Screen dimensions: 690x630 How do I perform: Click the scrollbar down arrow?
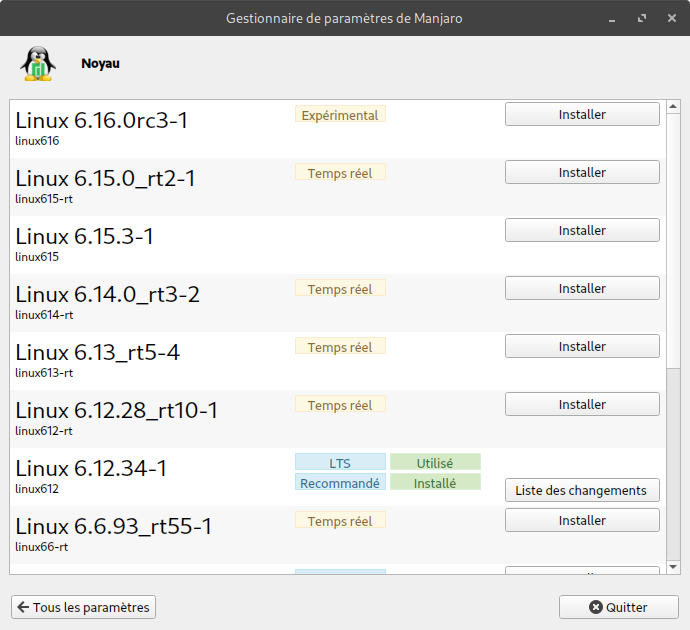(673, 567)
